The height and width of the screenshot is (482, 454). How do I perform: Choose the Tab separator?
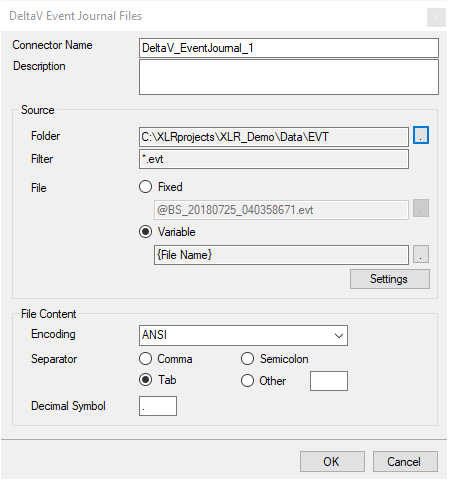point(158,380)
